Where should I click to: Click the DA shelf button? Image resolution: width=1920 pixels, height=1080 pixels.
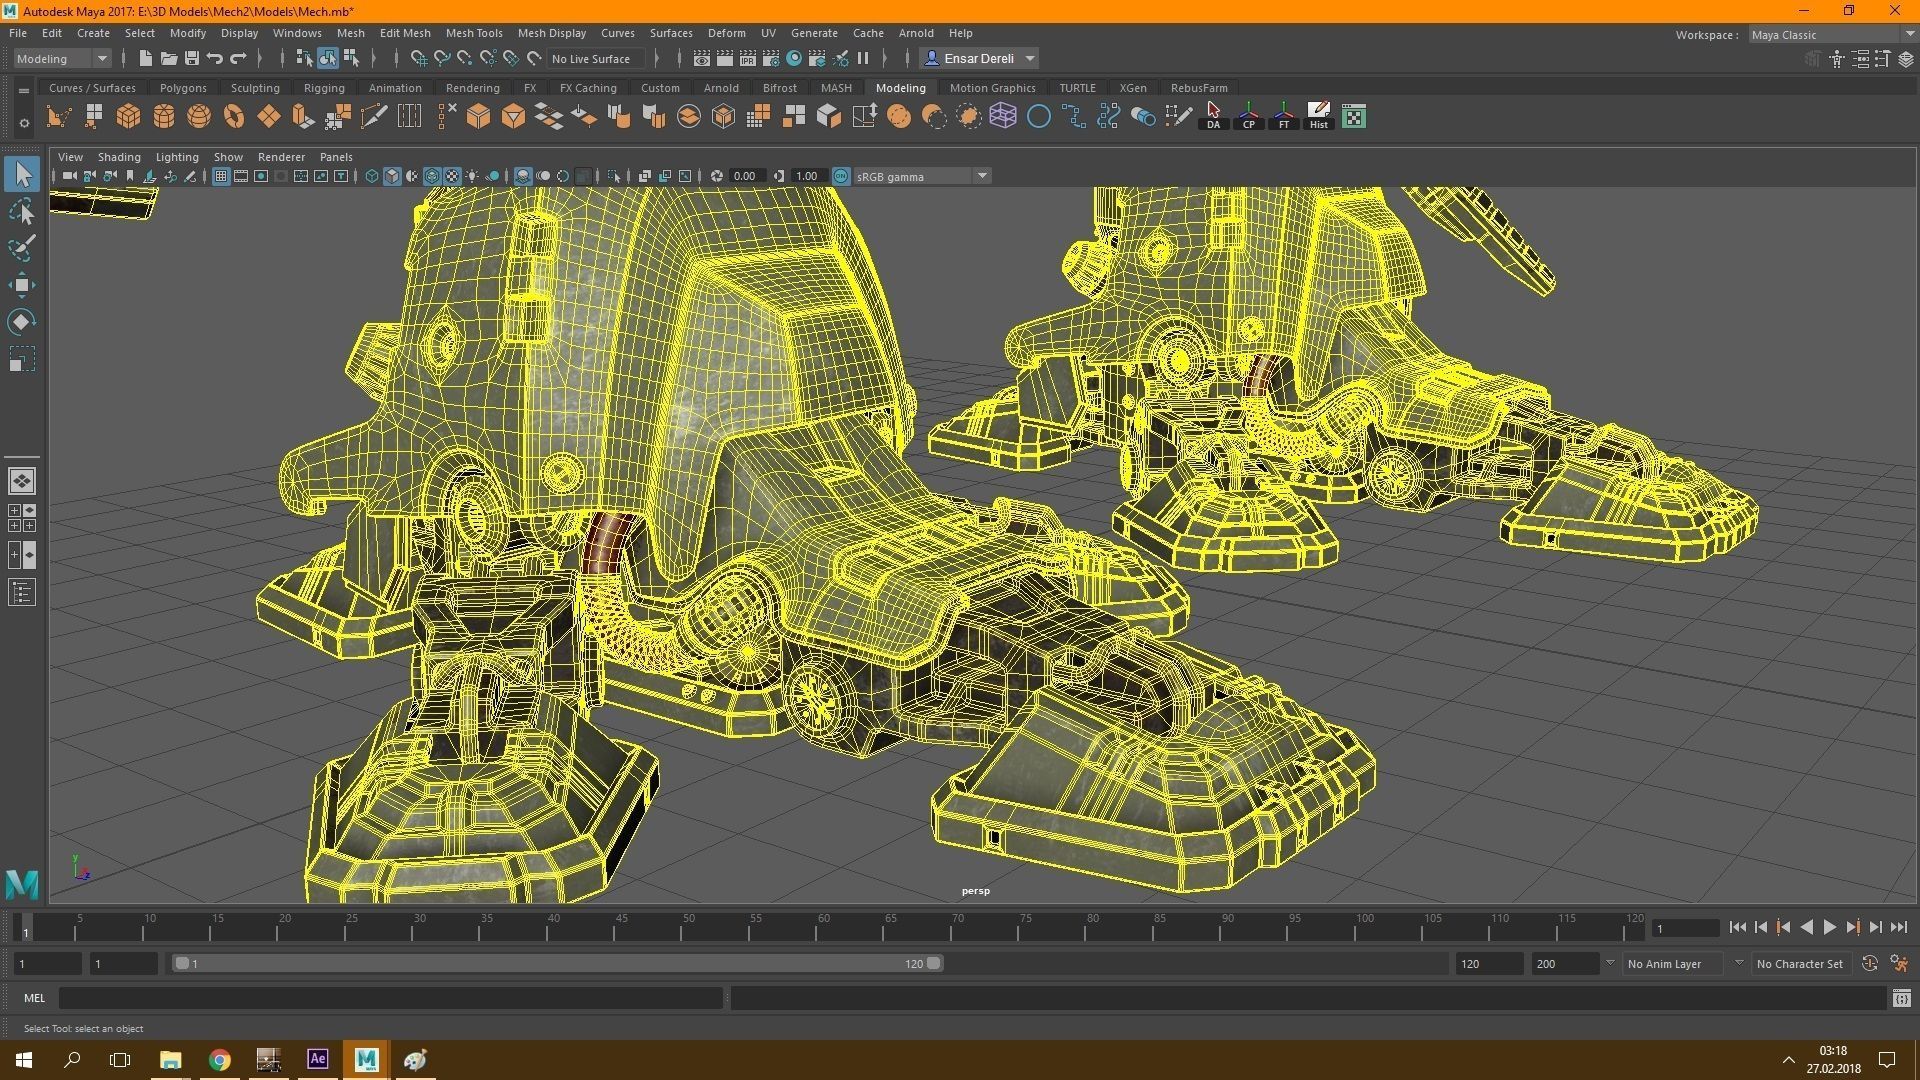tap(1214, 117)
